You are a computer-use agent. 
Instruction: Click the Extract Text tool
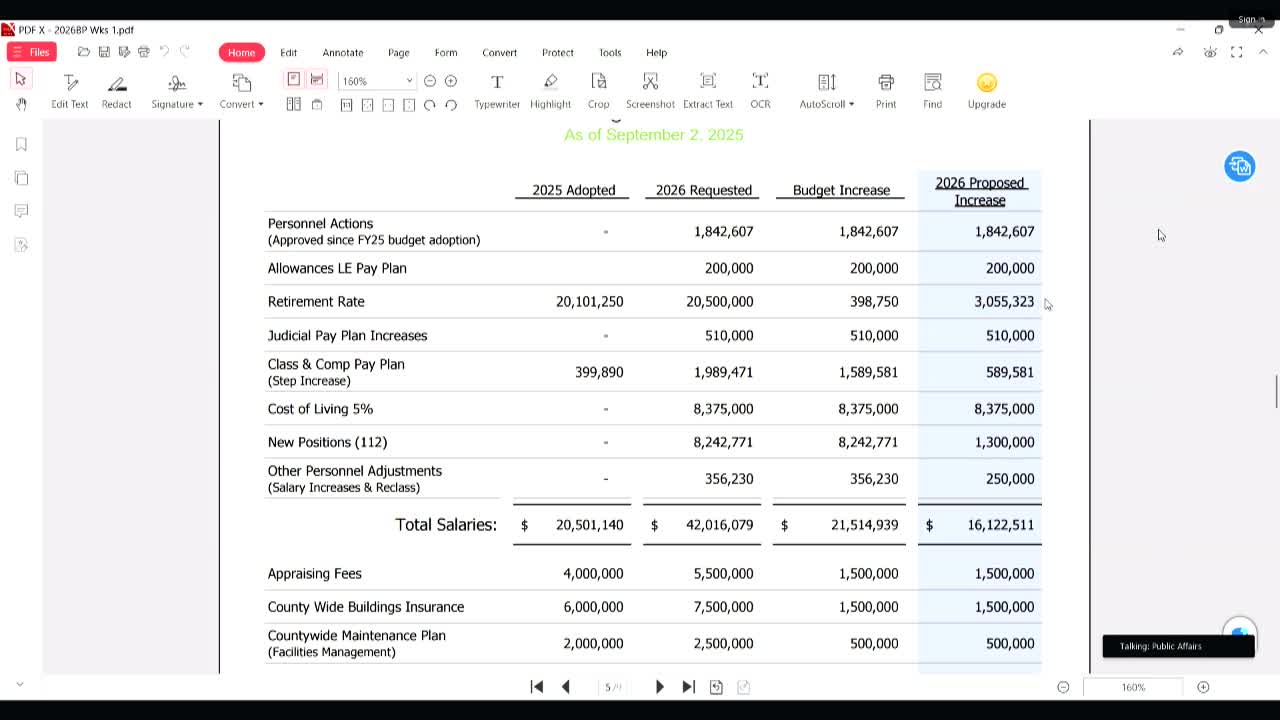coord(708,91)
